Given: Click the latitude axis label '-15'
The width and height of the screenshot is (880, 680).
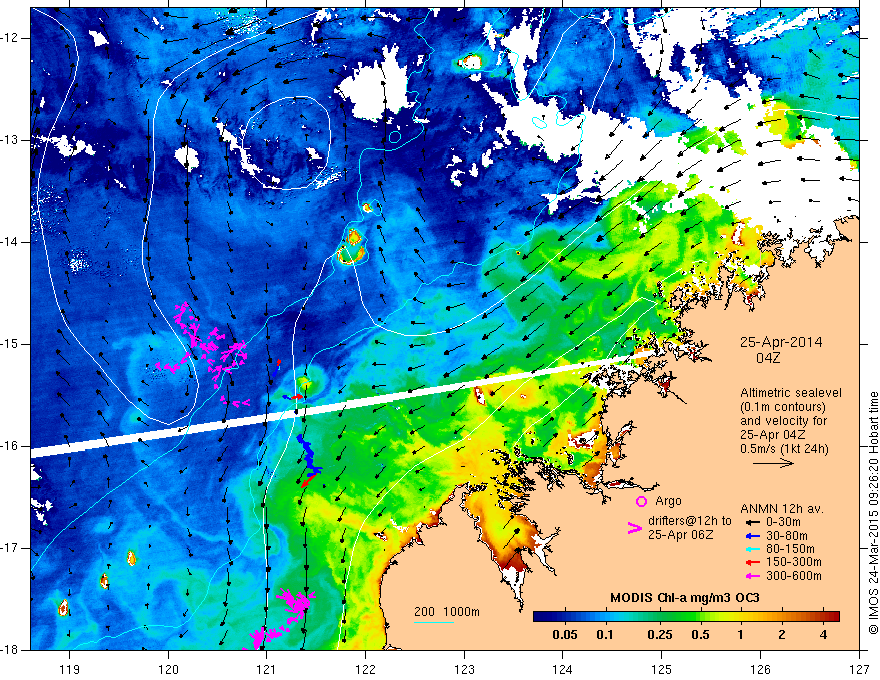Looking at the screenshot, I should click(10, 344).
